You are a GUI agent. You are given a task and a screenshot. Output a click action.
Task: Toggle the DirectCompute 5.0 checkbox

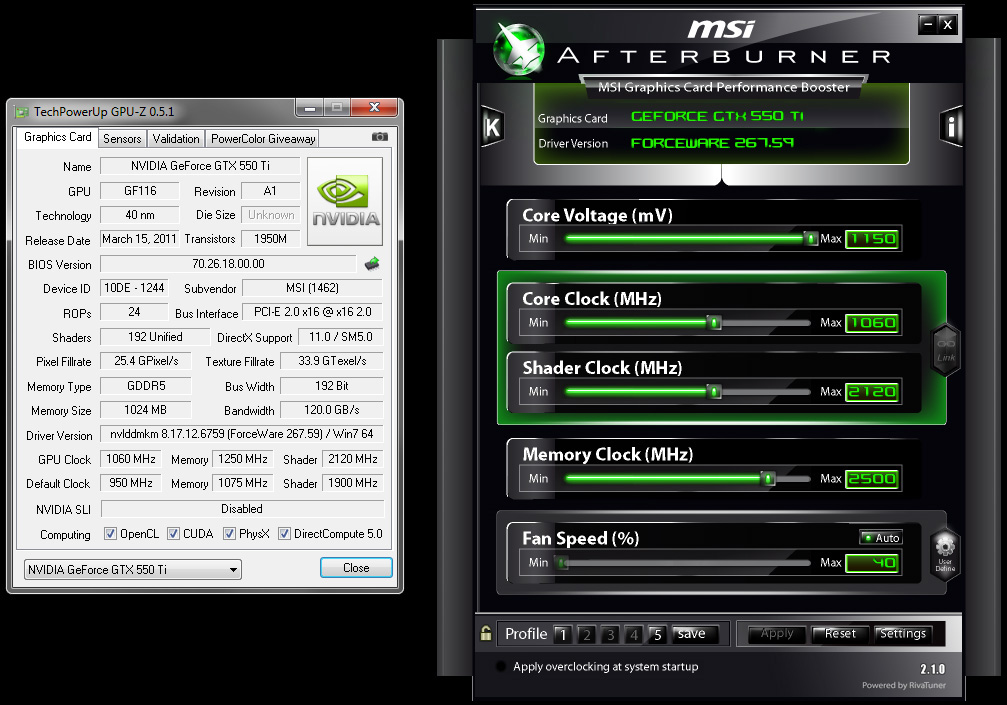[x=285, y=534]
